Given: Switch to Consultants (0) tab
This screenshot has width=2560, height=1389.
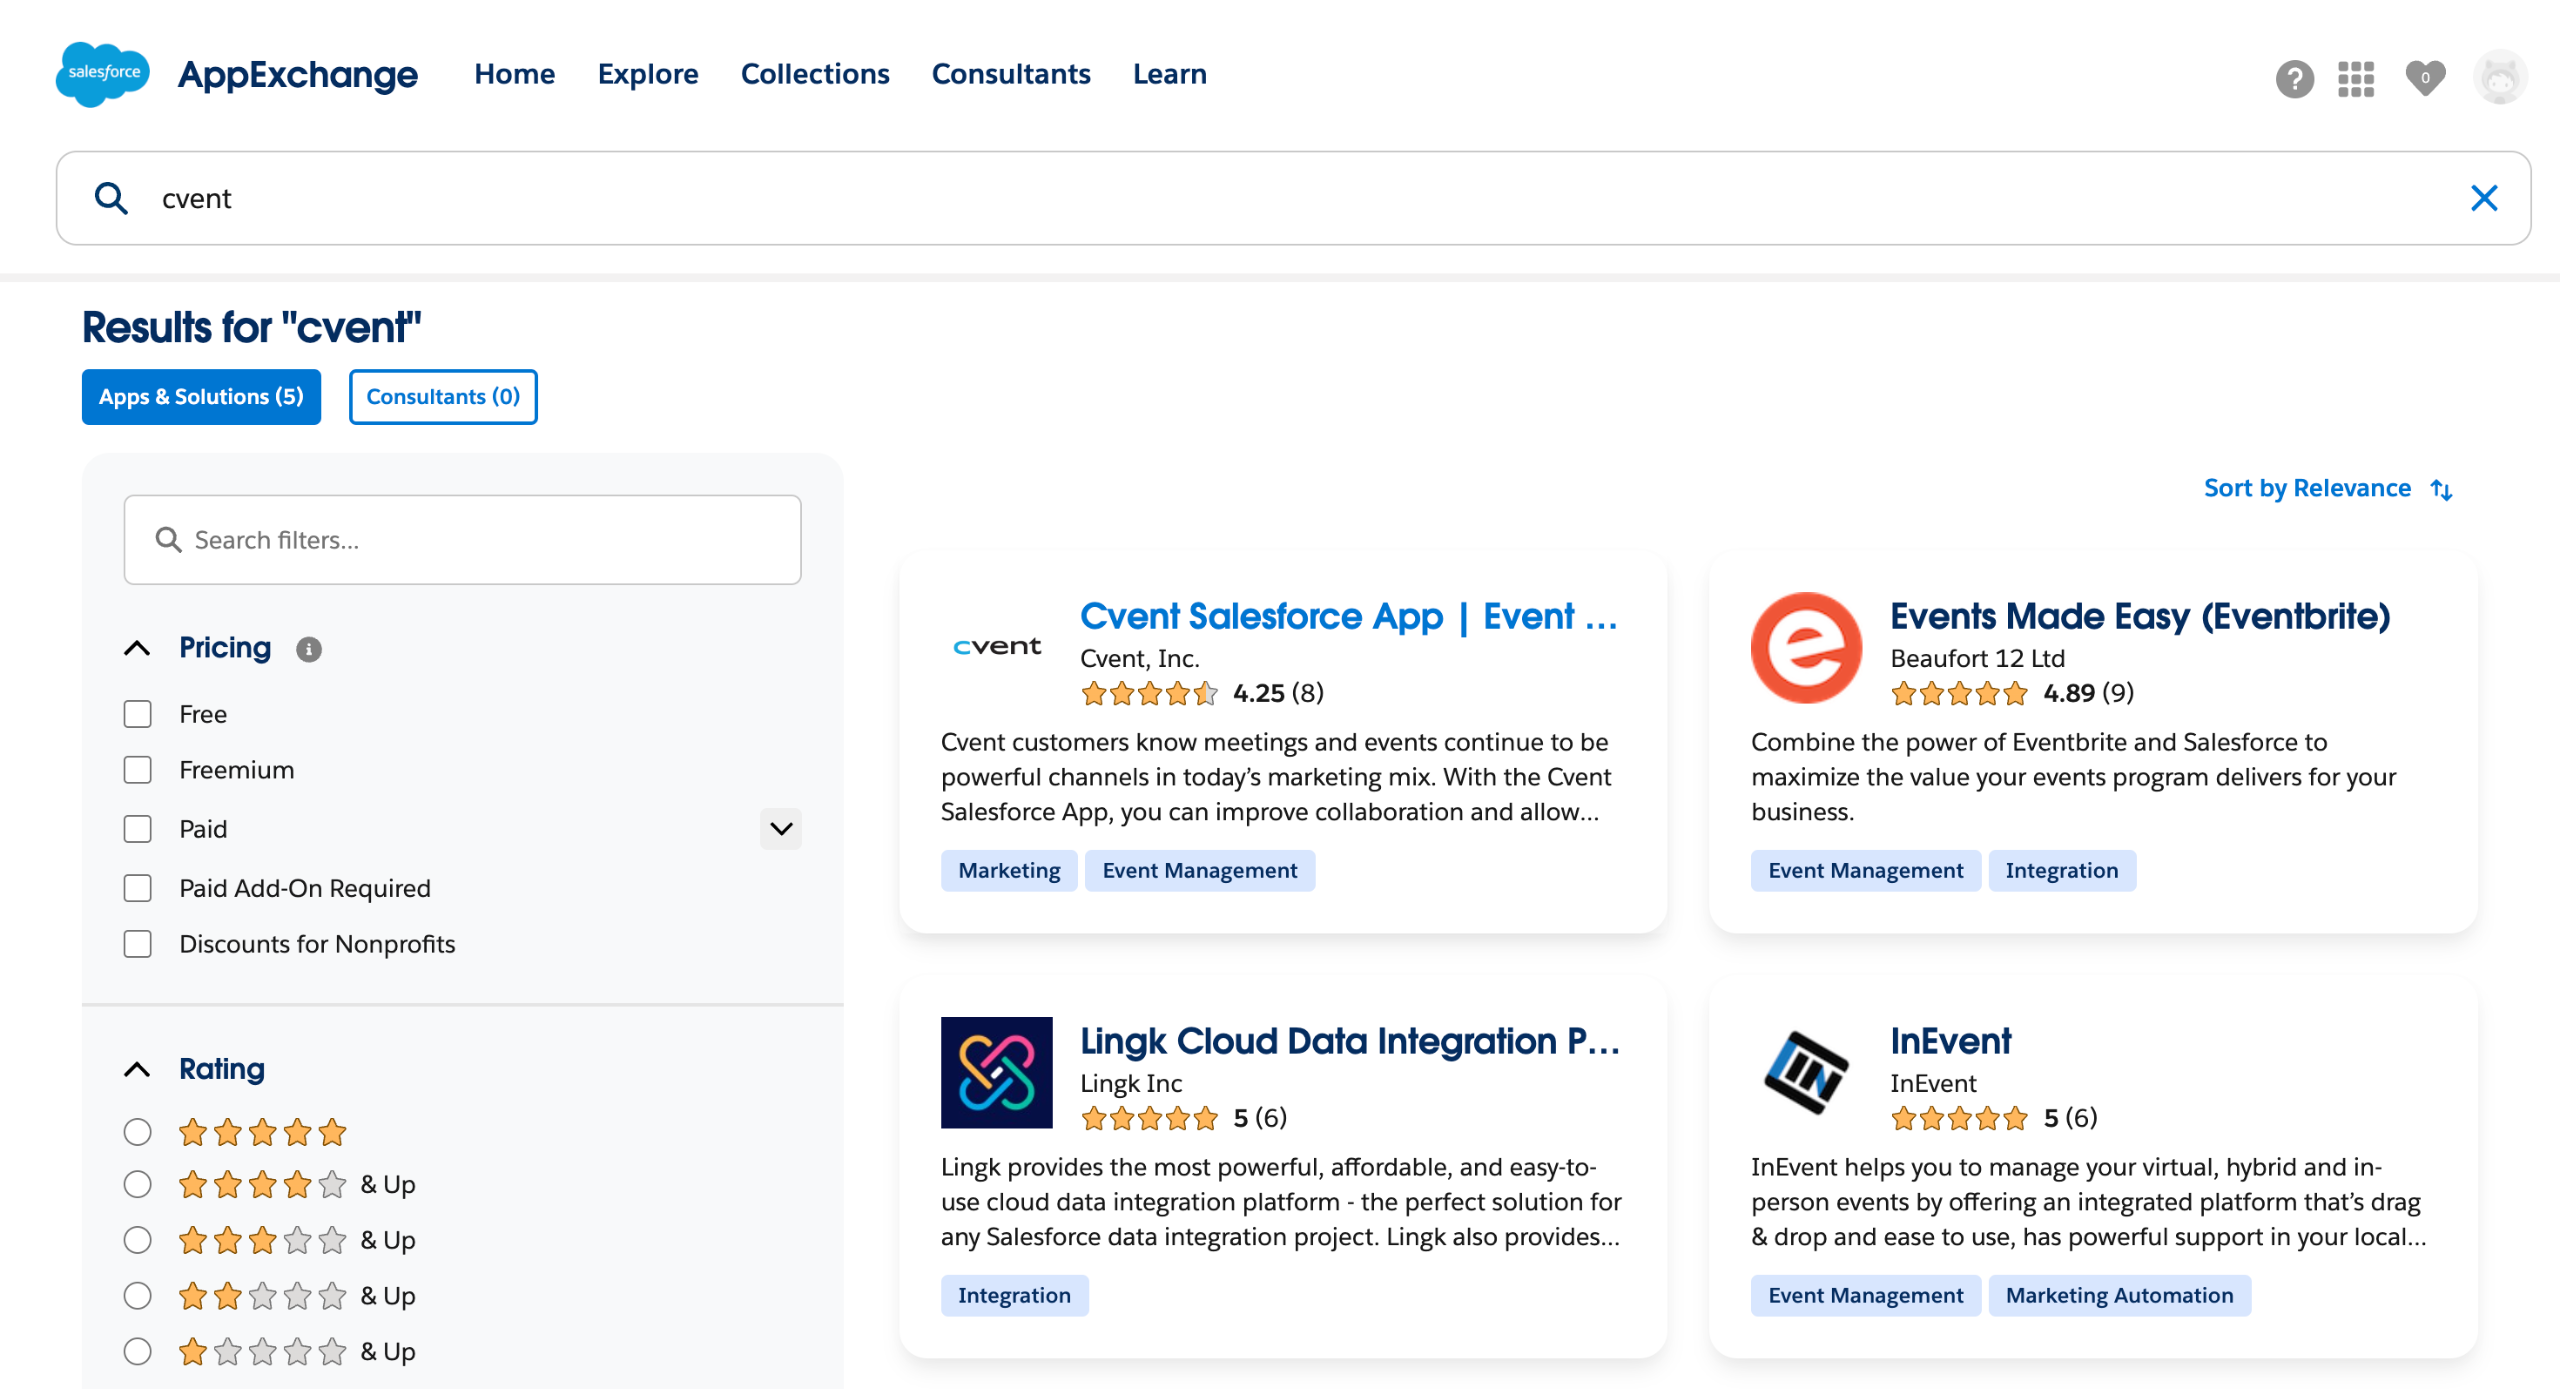Looking at the screenshot, I should [x=443, y=397].
